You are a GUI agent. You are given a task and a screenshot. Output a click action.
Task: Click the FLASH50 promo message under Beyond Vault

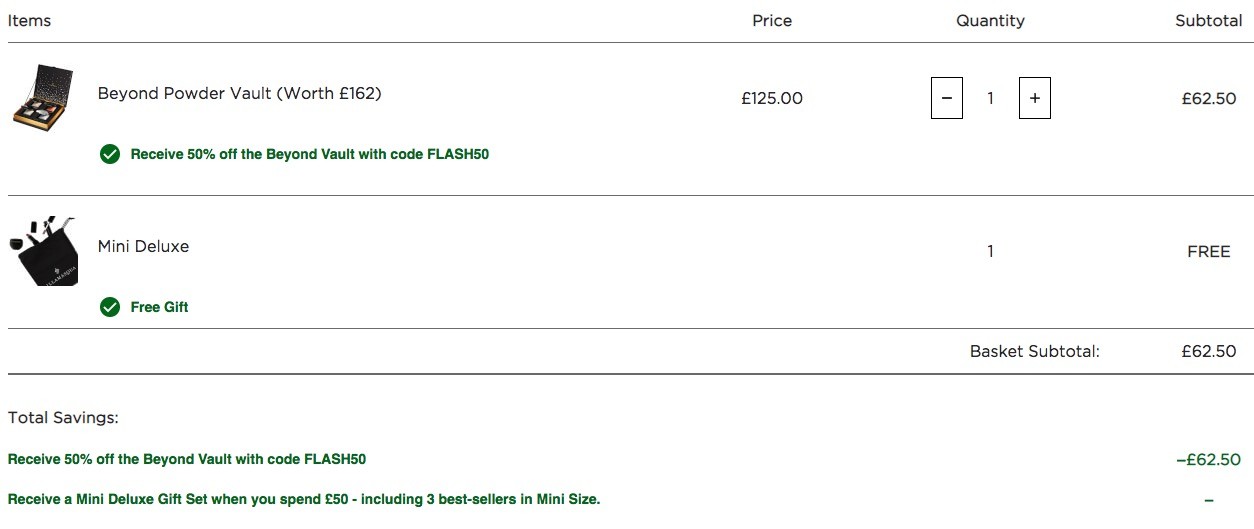click(310, 154)
